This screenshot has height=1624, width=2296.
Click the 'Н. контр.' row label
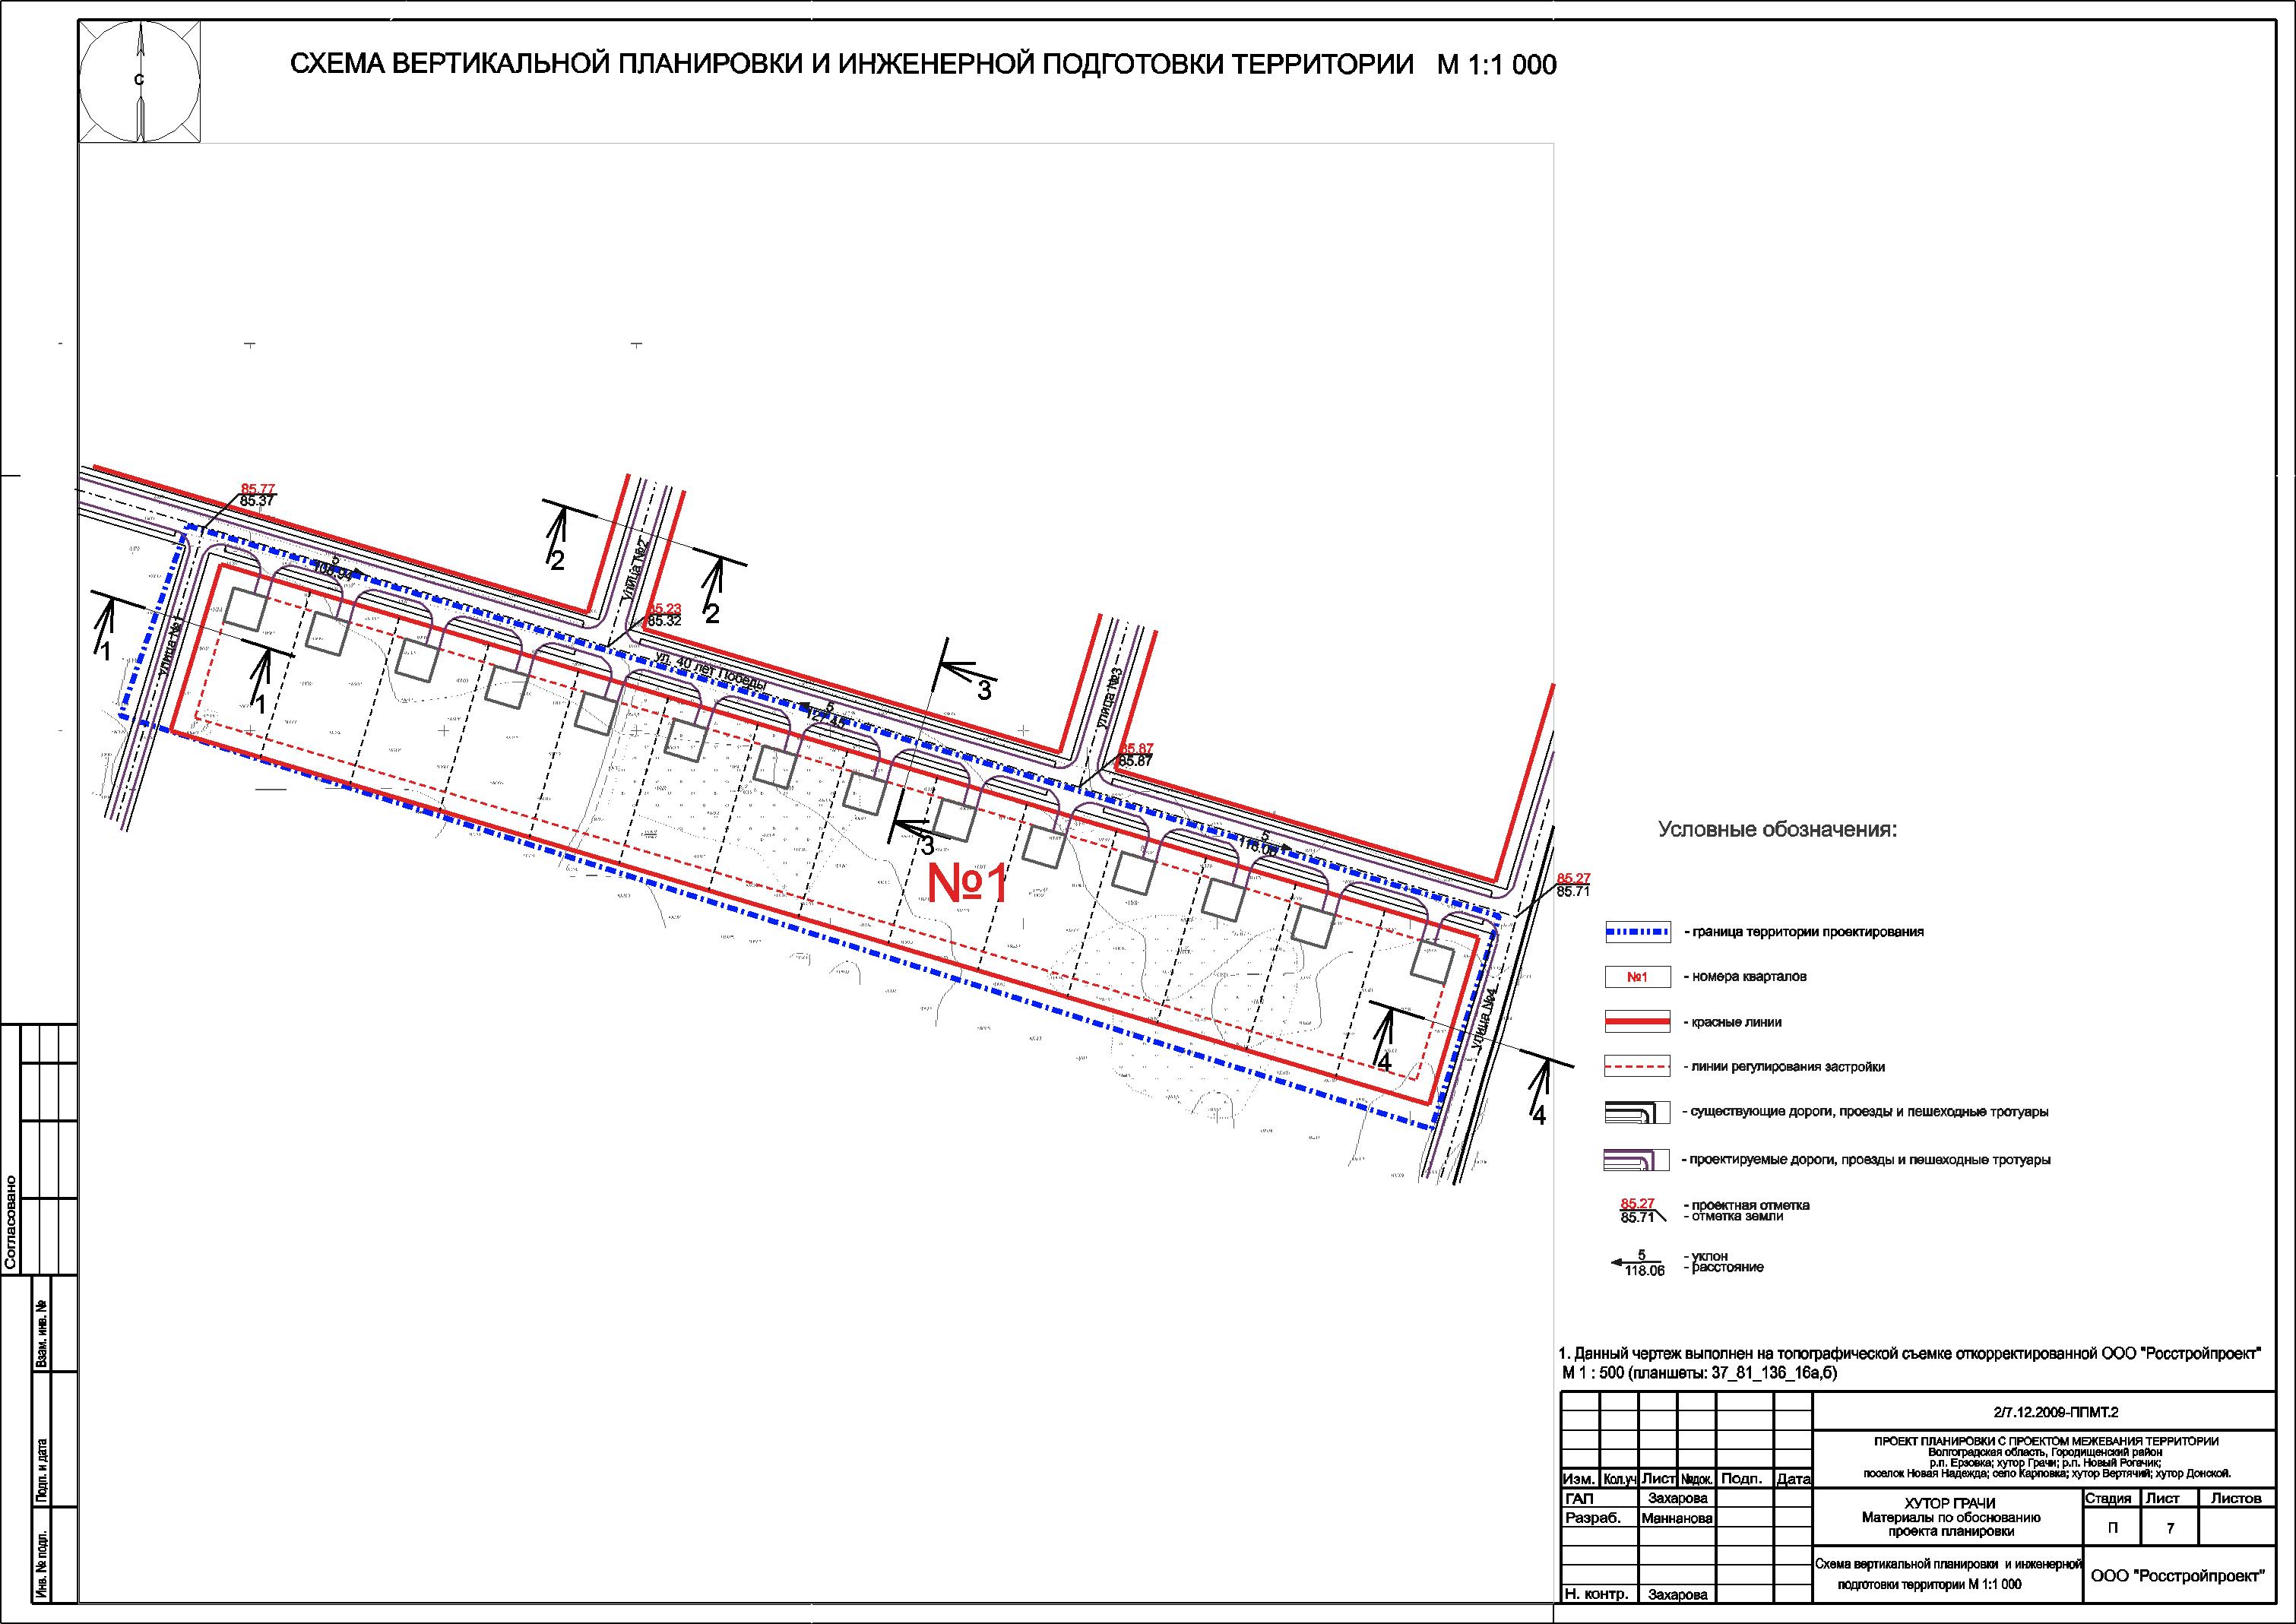[1595, 1594]
